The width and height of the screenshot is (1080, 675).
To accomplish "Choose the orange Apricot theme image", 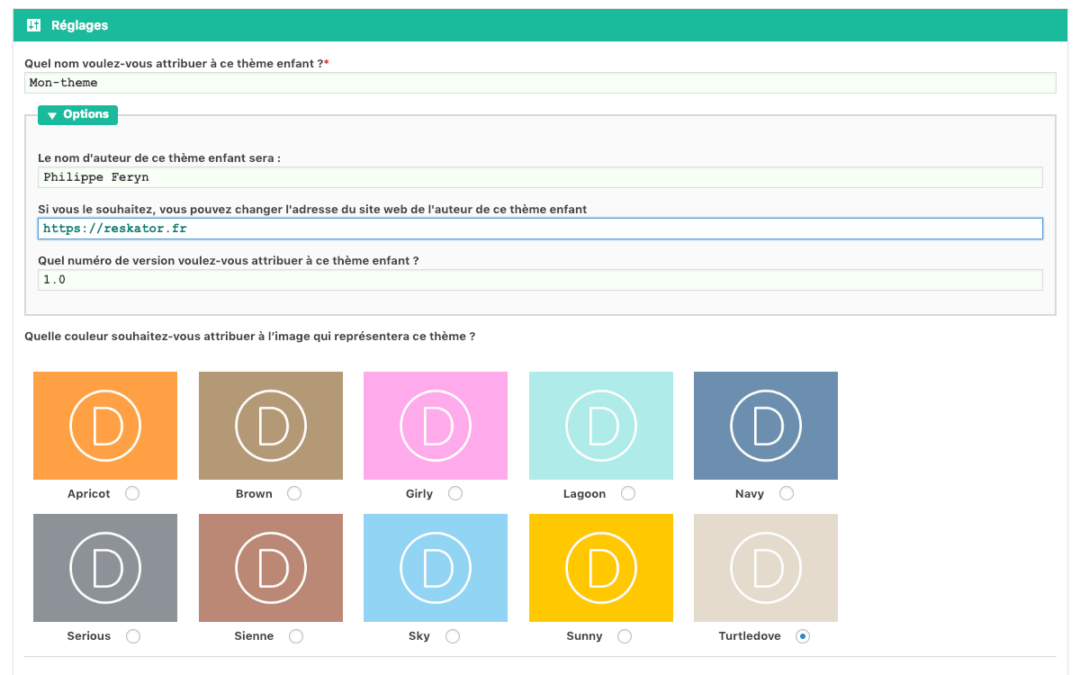I will point(105,426).
